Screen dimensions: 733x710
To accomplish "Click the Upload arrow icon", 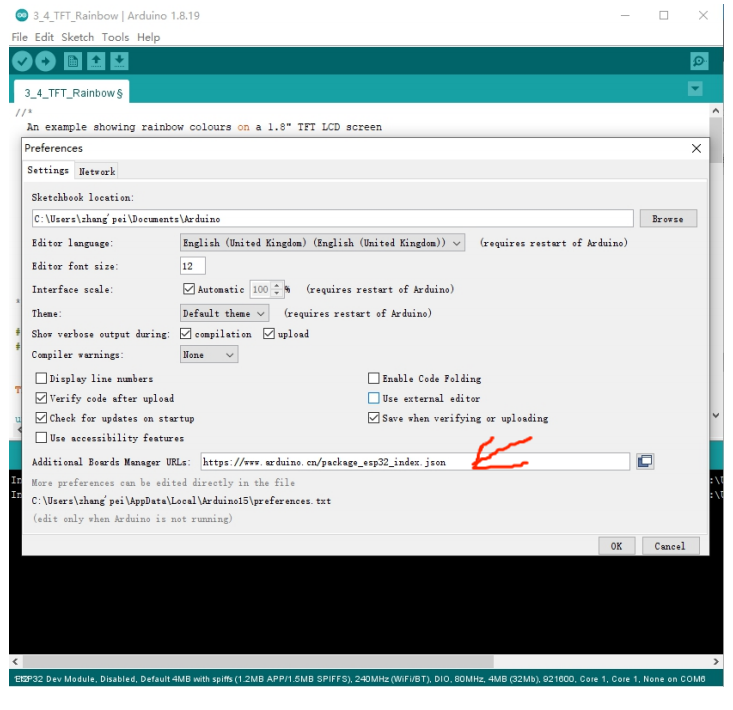I will [45, 61].
